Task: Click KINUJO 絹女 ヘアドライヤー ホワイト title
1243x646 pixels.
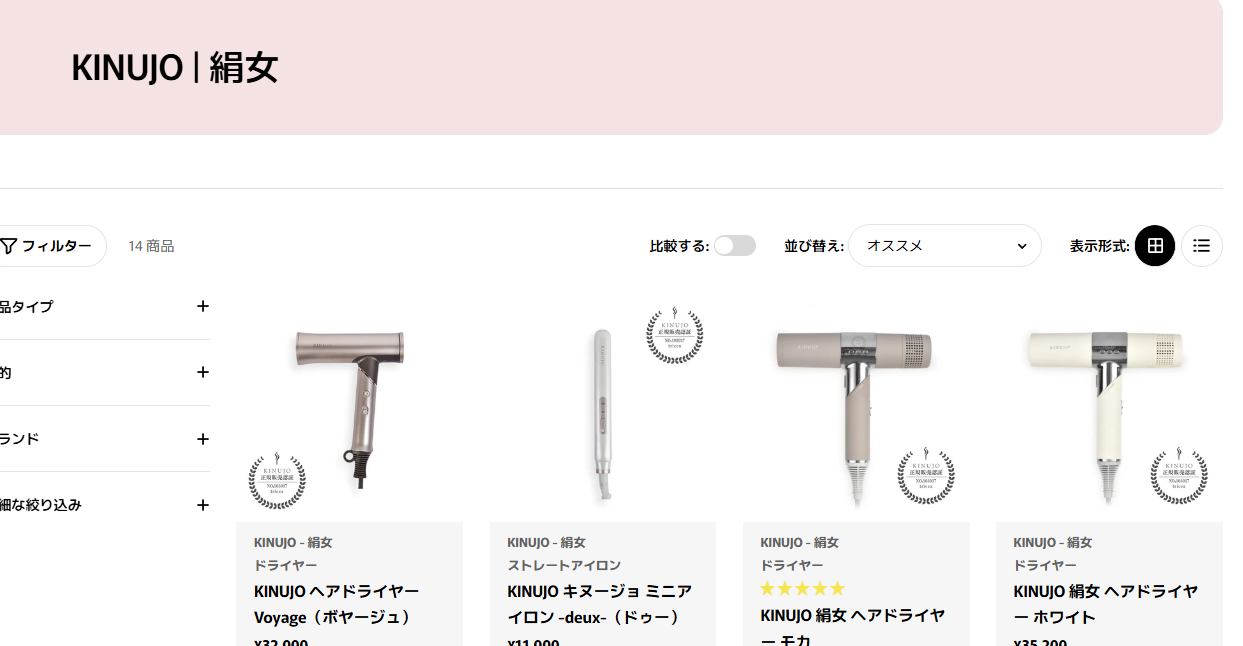Action: [1105, 604]
